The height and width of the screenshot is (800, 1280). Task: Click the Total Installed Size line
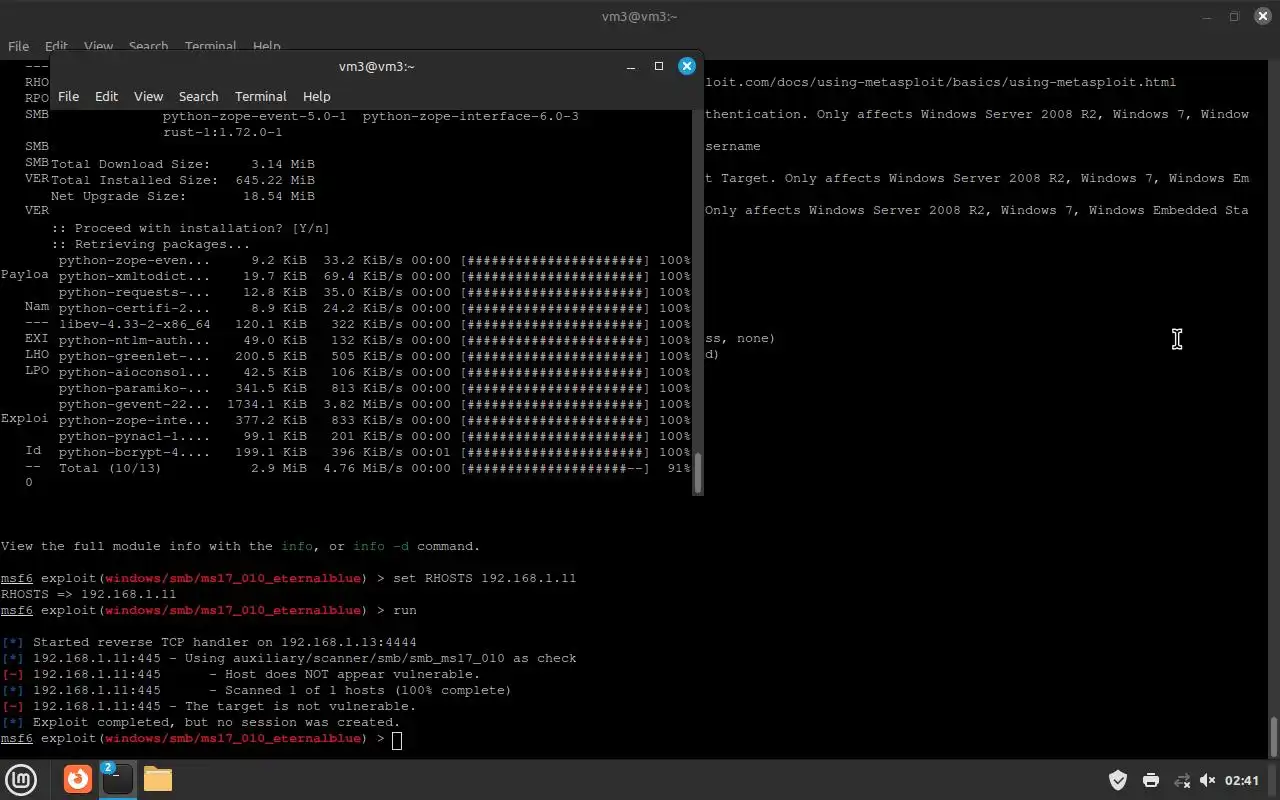pos(183,180)
